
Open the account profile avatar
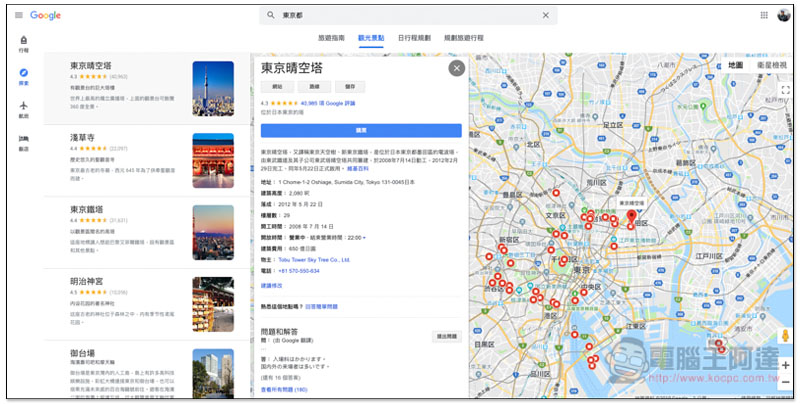783,15
